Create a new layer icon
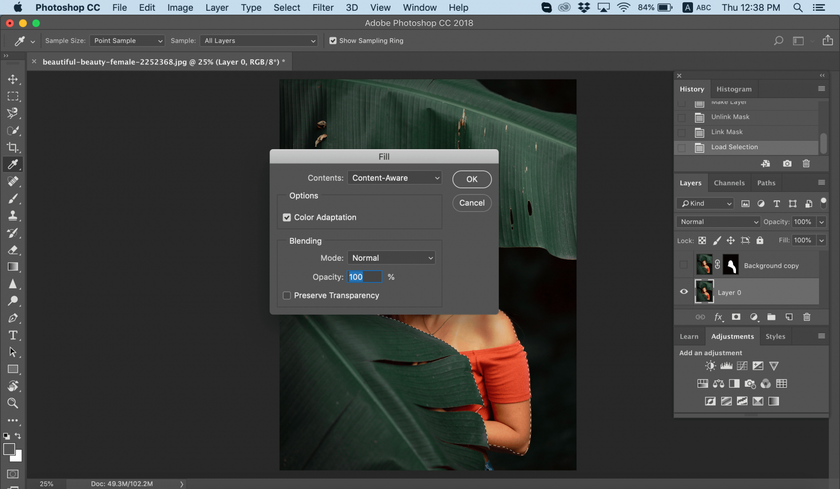The width and height of the screenshot is (840, 489). click(789, 317)
